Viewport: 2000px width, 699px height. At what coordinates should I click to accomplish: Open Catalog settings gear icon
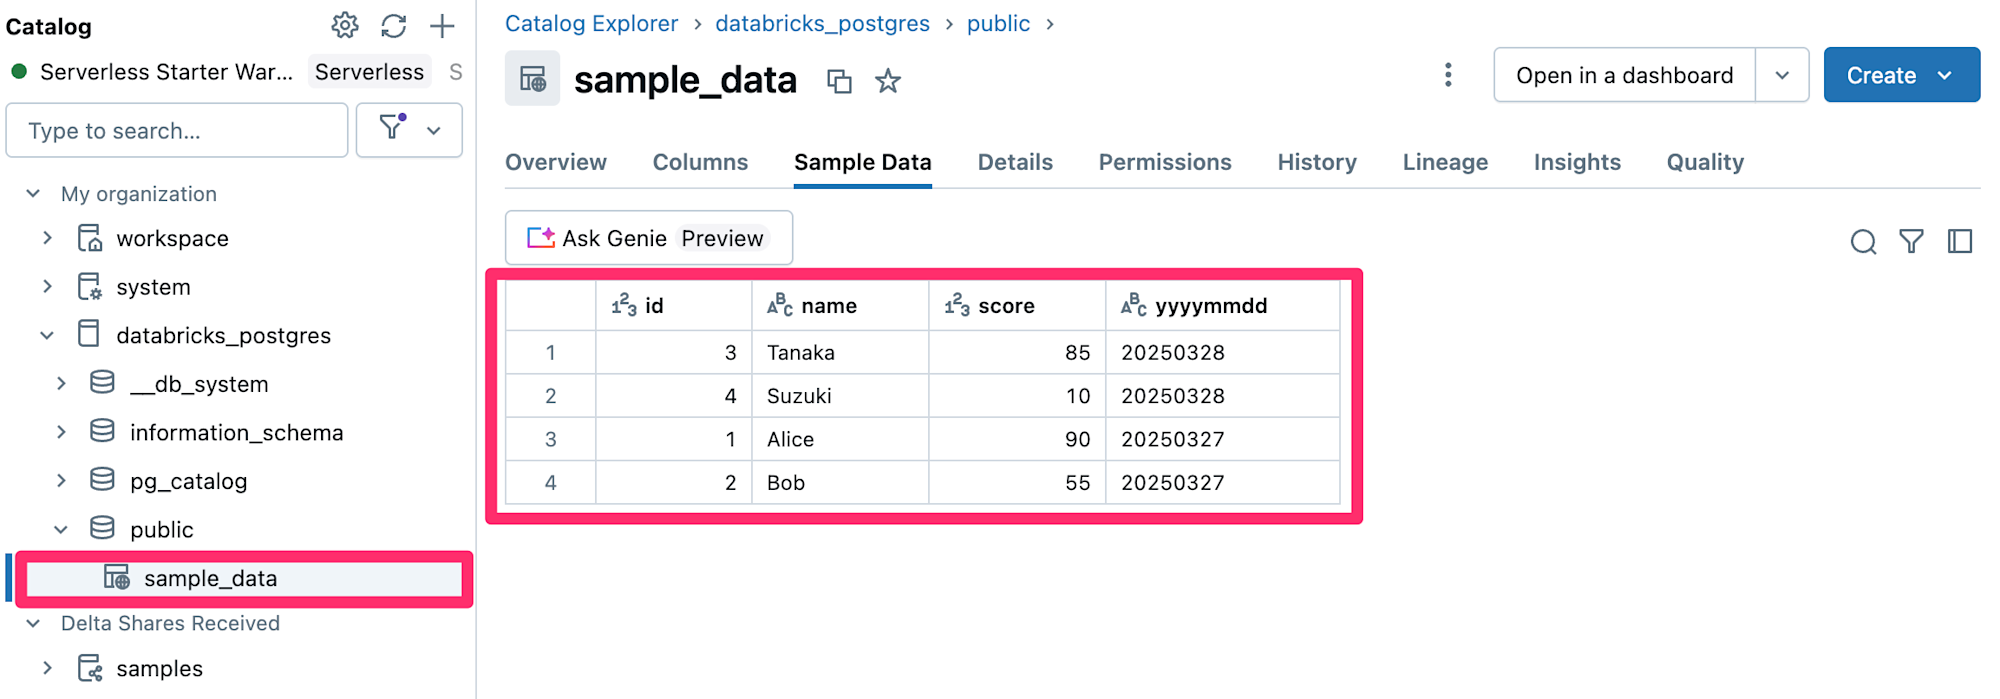click(345, 26)
